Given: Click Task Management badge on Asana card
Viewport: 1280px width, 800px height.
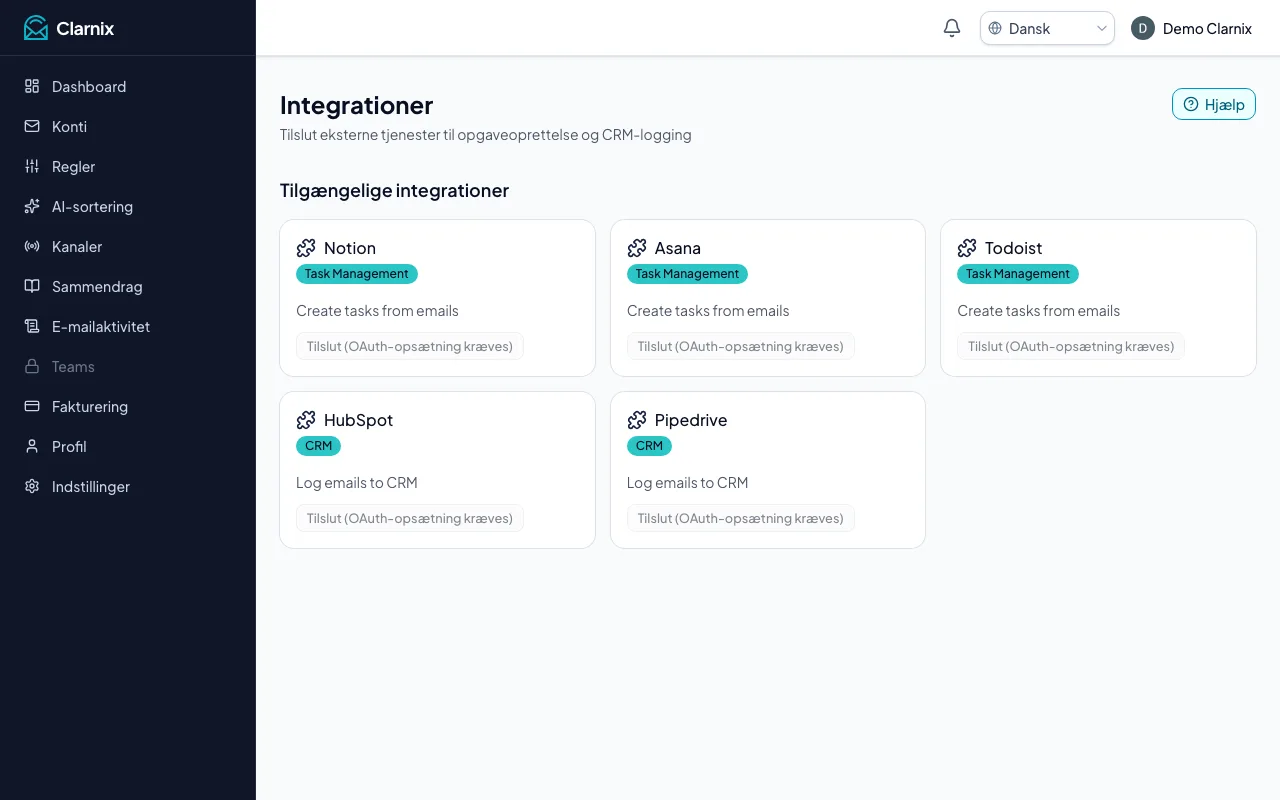Looking at the screenshot, I should (x=687, y=274).
